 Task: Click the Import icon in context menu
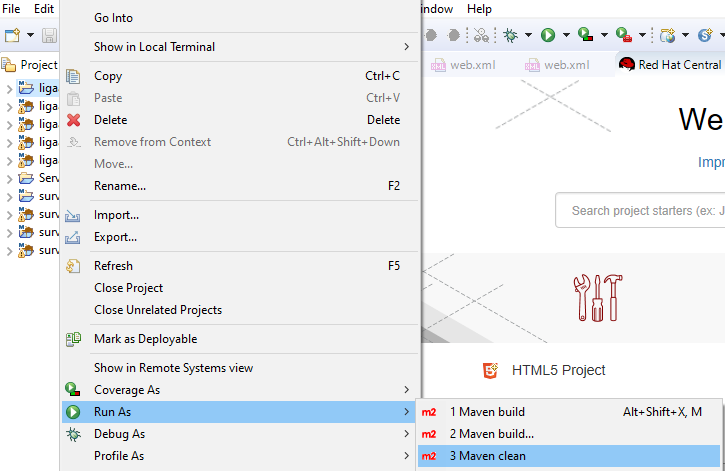[73, 215]
